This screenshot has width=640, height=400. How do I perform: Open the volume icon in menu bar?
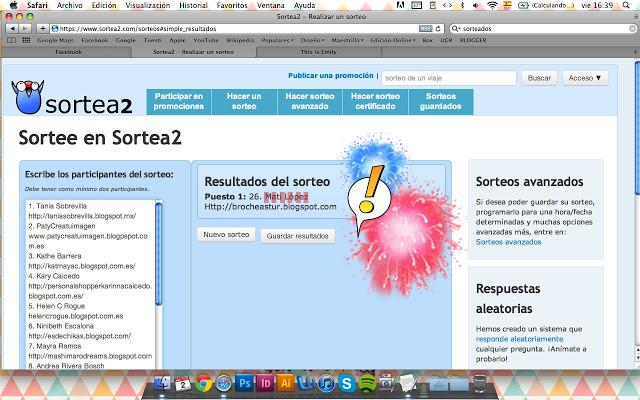coord(476,5)
